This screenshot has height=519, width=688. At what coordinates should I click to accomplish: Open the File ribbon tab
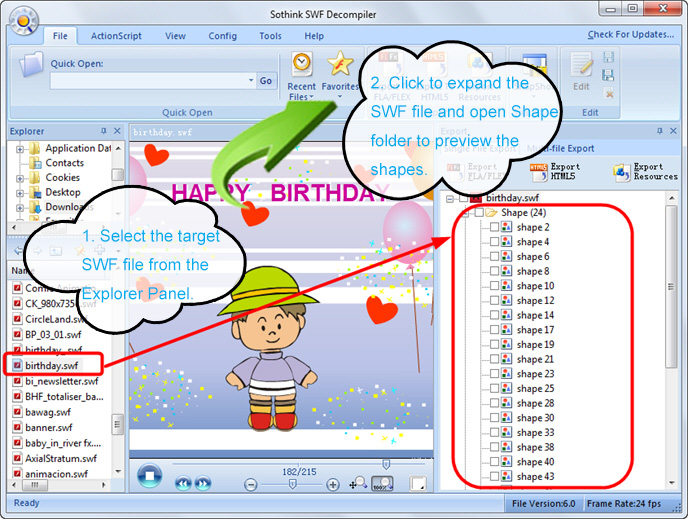[x=60, y=36]
